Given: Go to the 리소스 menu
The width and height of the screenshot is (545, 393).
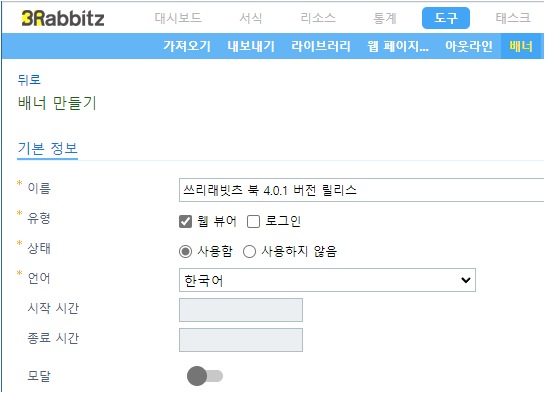Looking at the screenshot, I should tap(318, 18).
